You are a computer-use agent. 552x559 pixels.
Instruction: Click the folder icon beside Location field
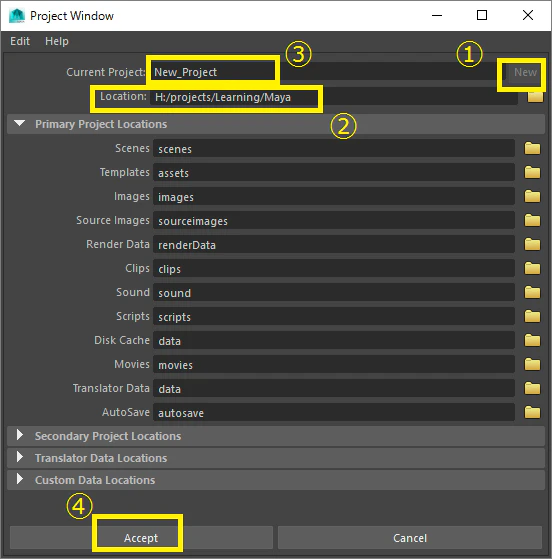click(535, 97)
